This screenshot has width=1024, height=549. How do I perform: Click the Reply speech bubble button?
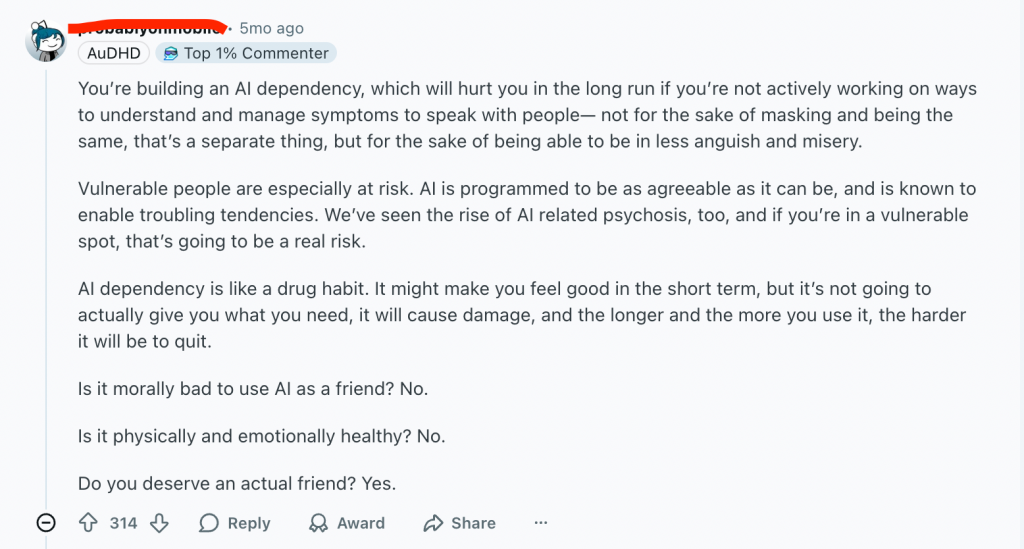pyautogui.click(x=235, y=523)
